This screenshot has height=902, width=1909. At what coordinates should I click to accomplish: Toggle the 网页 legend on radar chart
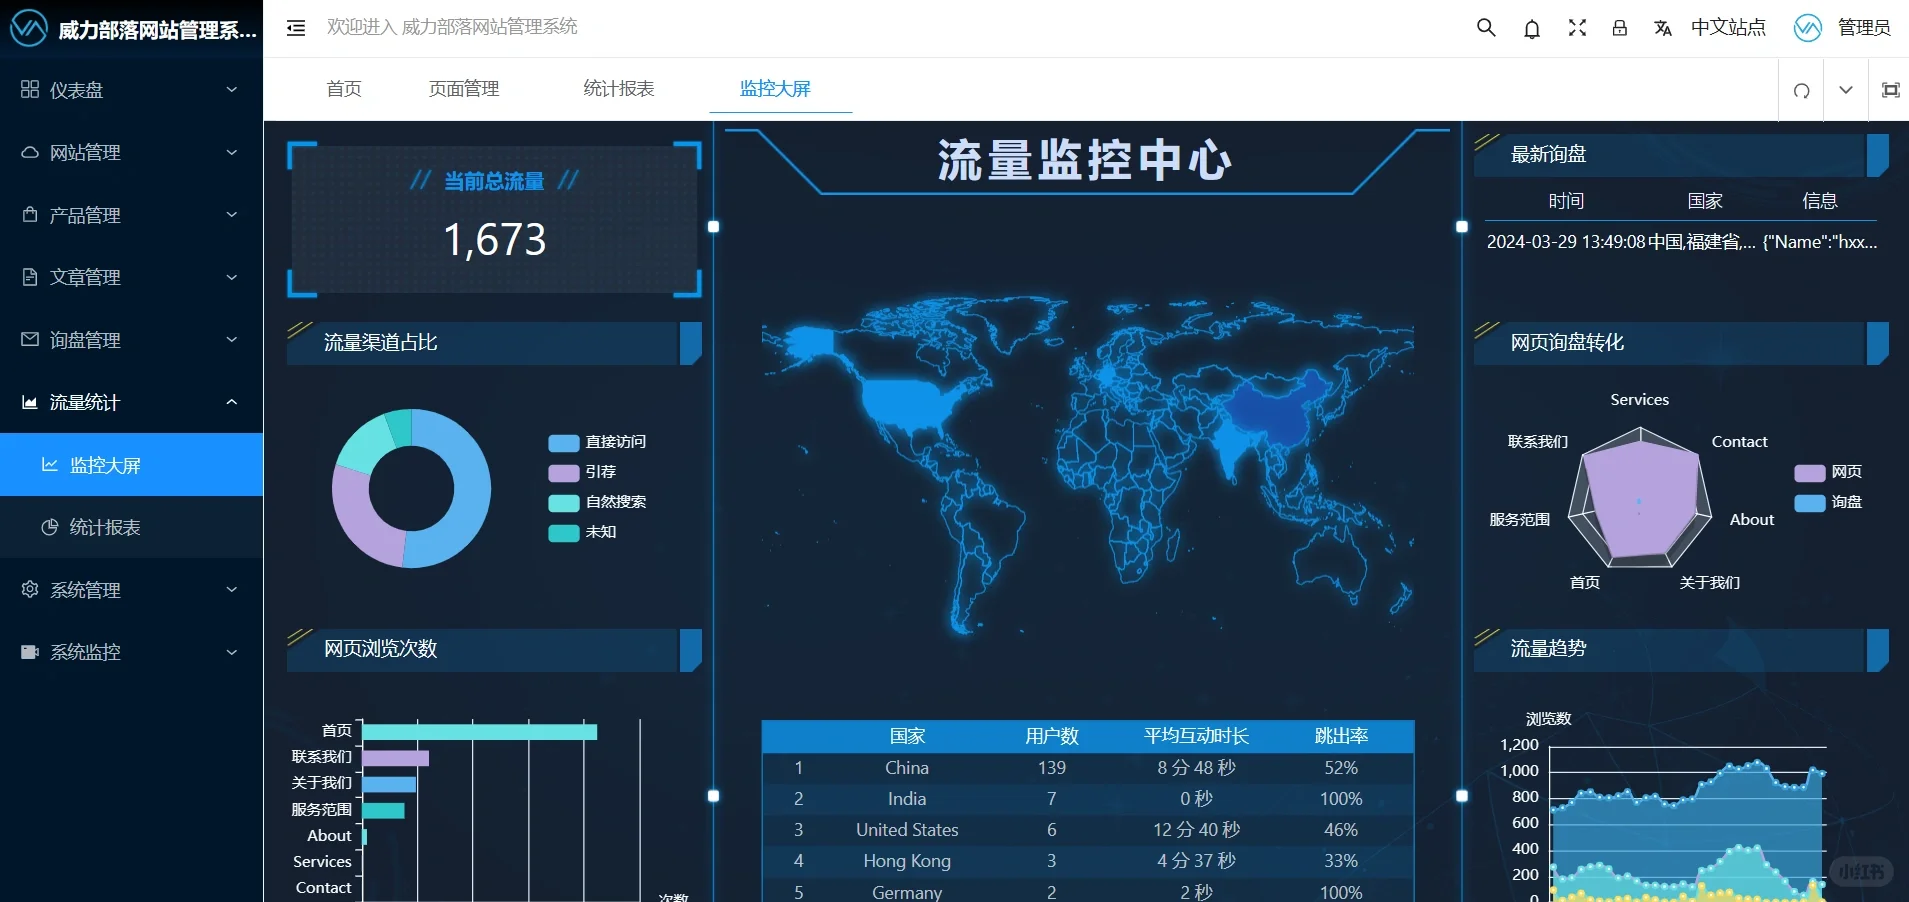pyautogui.click(x=1833, y=472)
